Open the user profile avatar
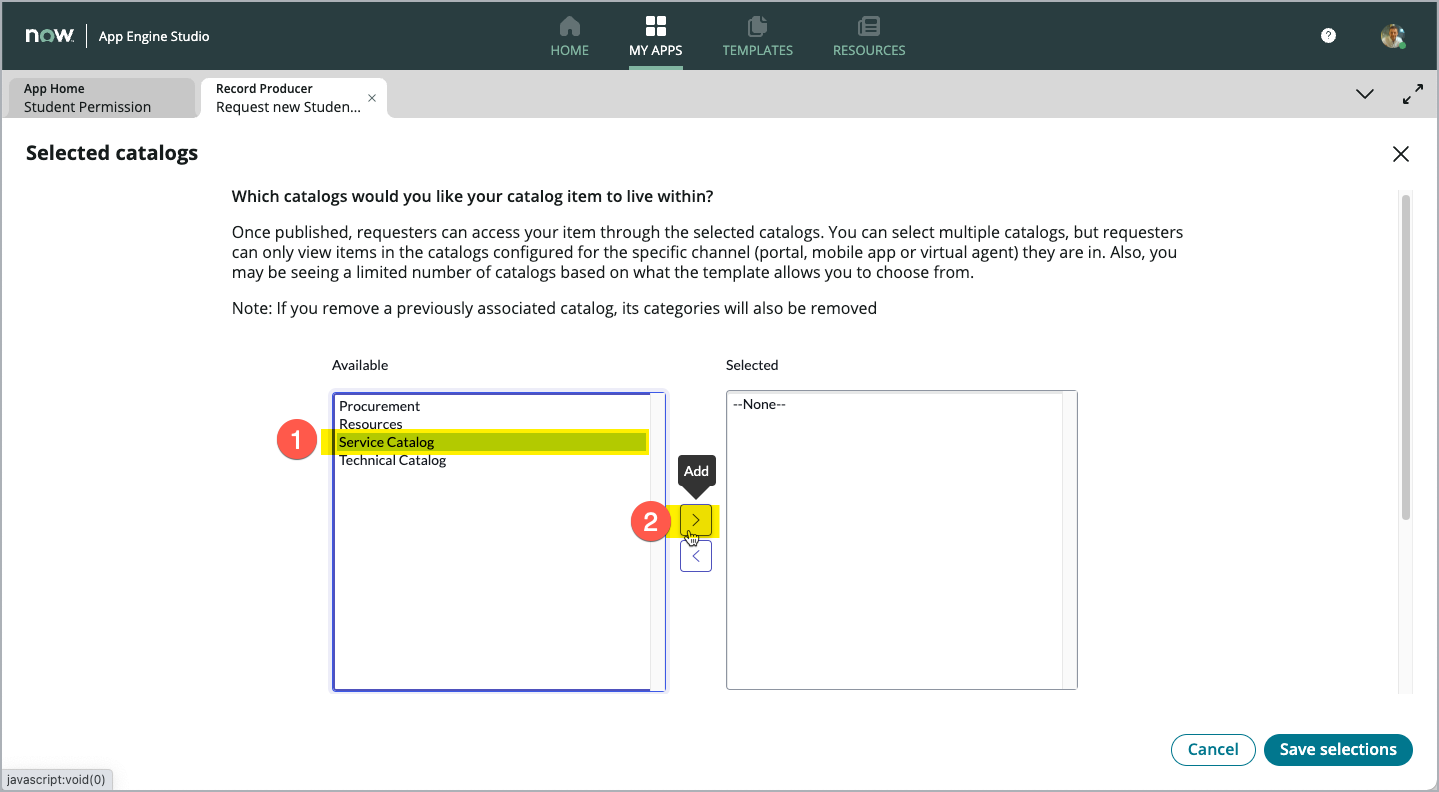The width and height of the screenshot is (1439, 792). (x=1393, y=36)
